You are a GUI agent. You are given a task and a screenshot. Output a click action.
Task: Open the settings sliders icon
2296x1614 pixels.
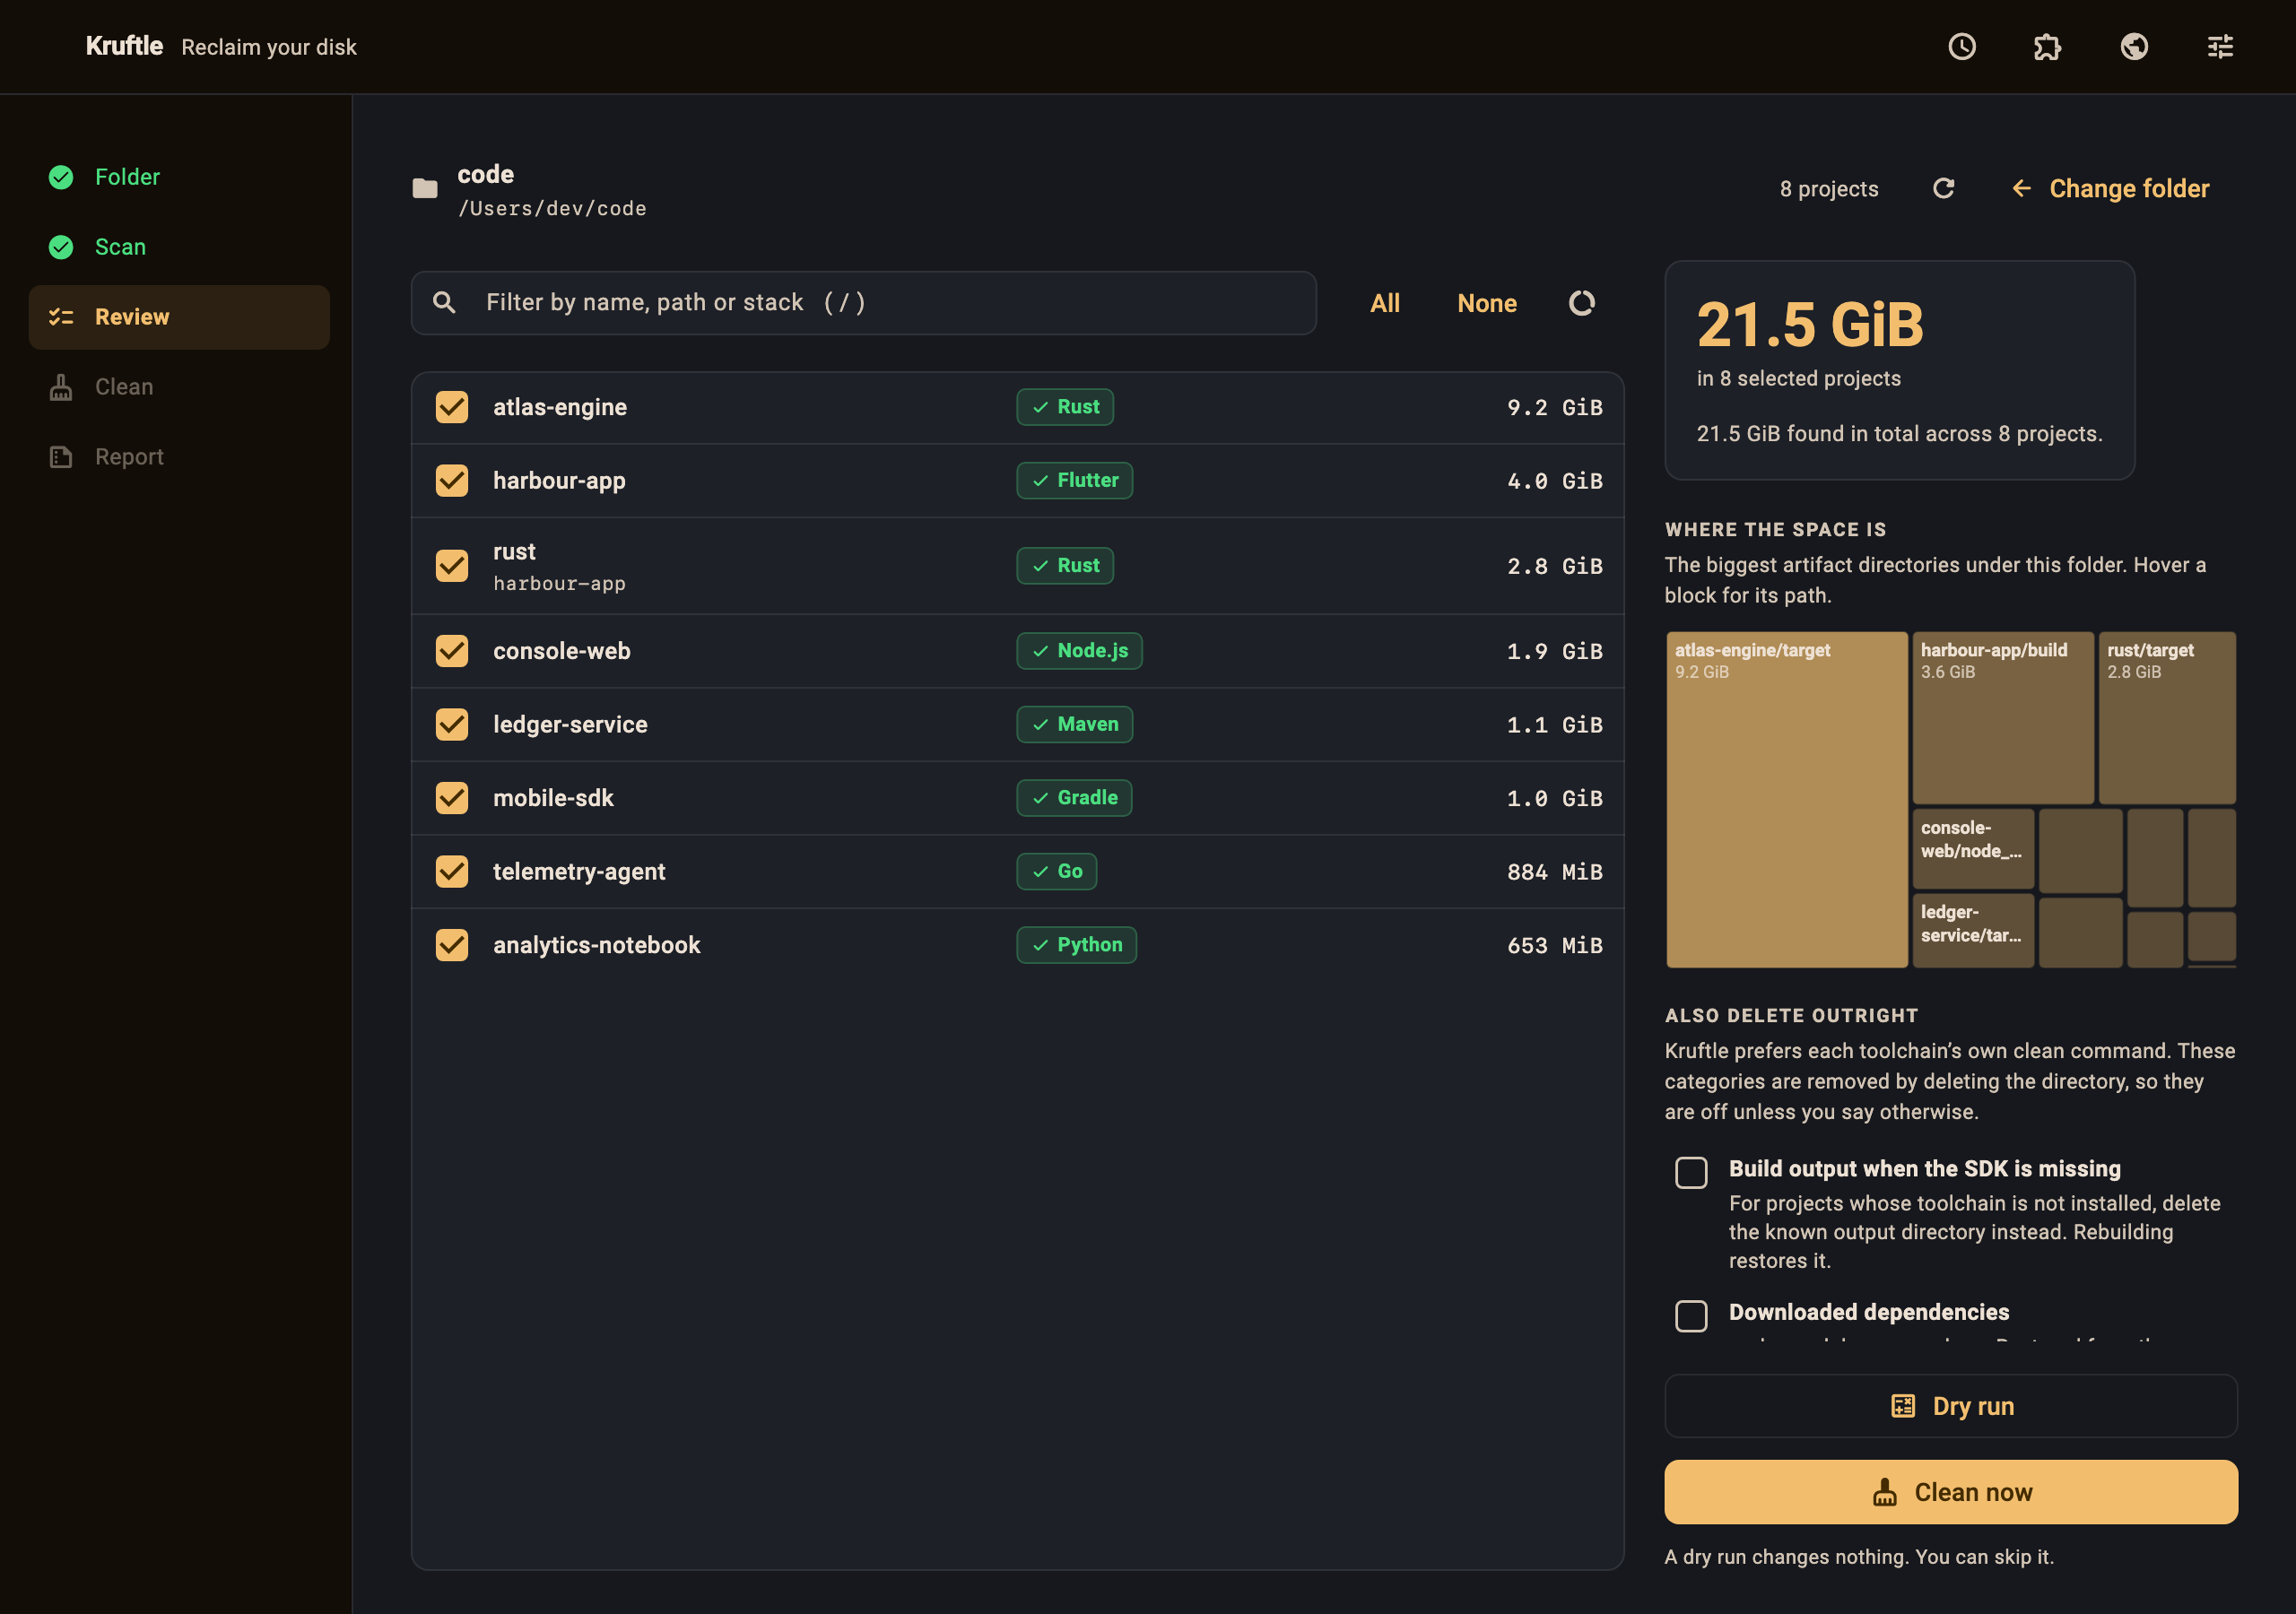(2220, 47)
